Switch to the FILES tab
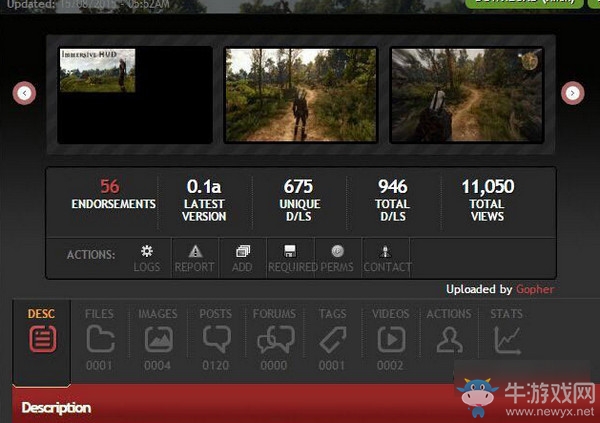Screen dimensions: 600x423 tap(100, 339)
